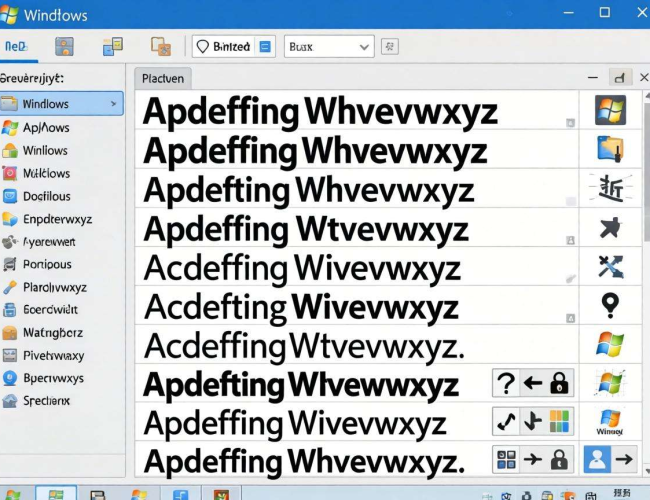This screenshot has height=500, width=650.
Task: Click the Bpecivwxys globe icon
Action: pyautogui.click(x=10, y=378)
